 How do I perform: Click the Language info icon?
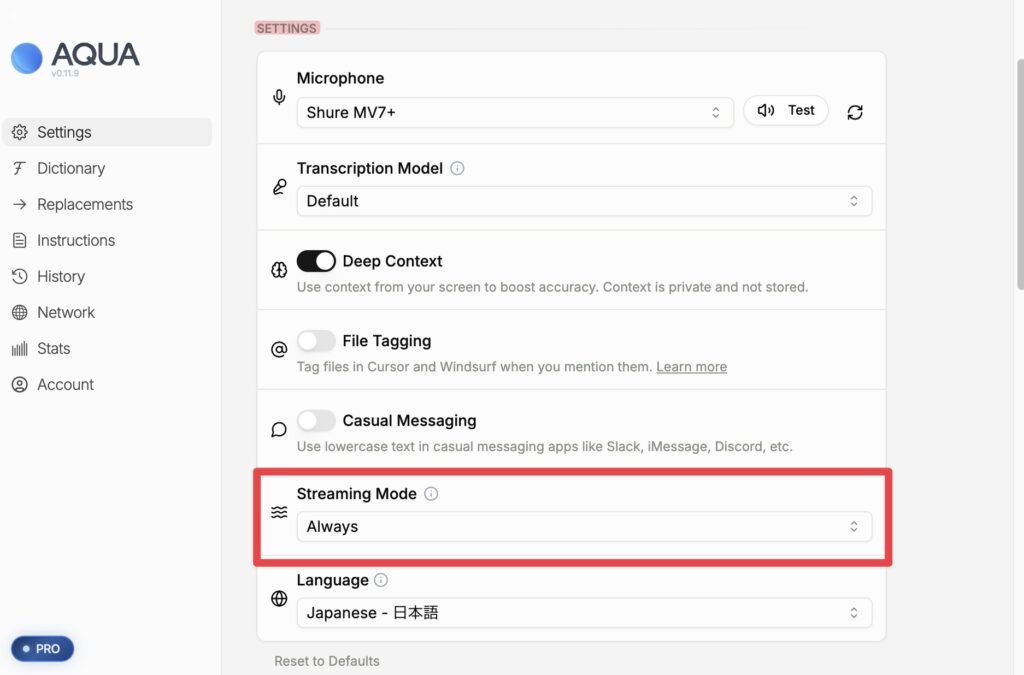point(381,580)
